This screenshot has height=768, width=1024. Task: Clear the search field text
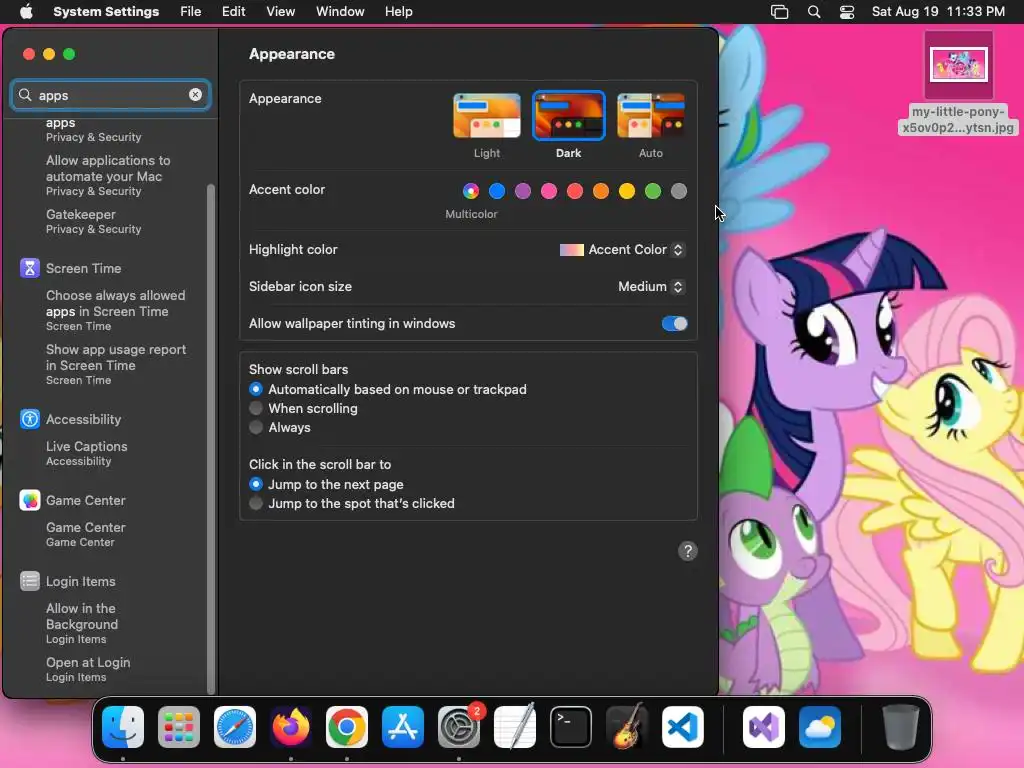click(x=195, y=95)
